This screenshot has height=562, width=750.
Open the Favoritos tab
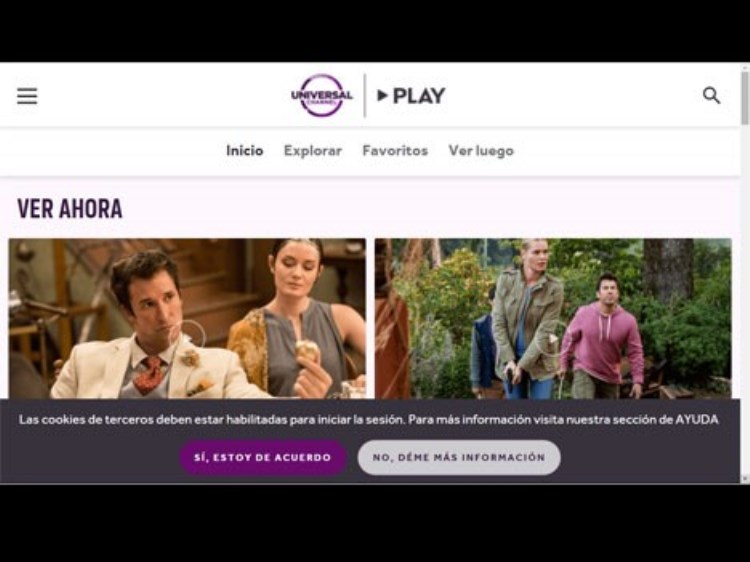pos(395,151)
